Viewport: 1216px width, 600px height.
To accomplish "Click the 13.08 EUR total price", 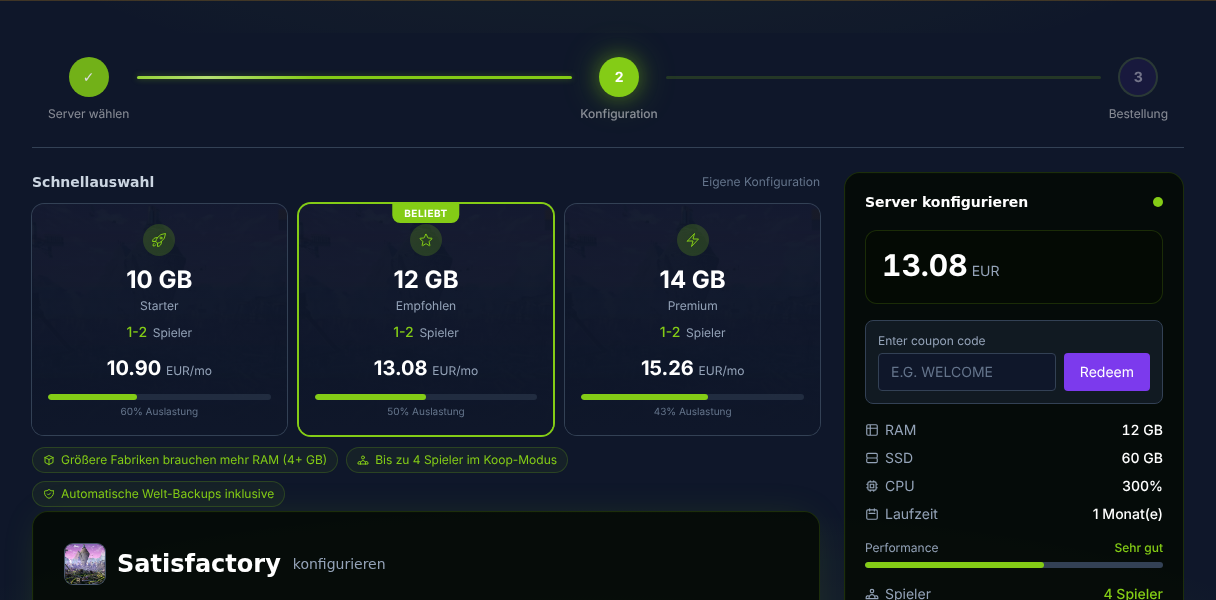I will tap(941, 266).
